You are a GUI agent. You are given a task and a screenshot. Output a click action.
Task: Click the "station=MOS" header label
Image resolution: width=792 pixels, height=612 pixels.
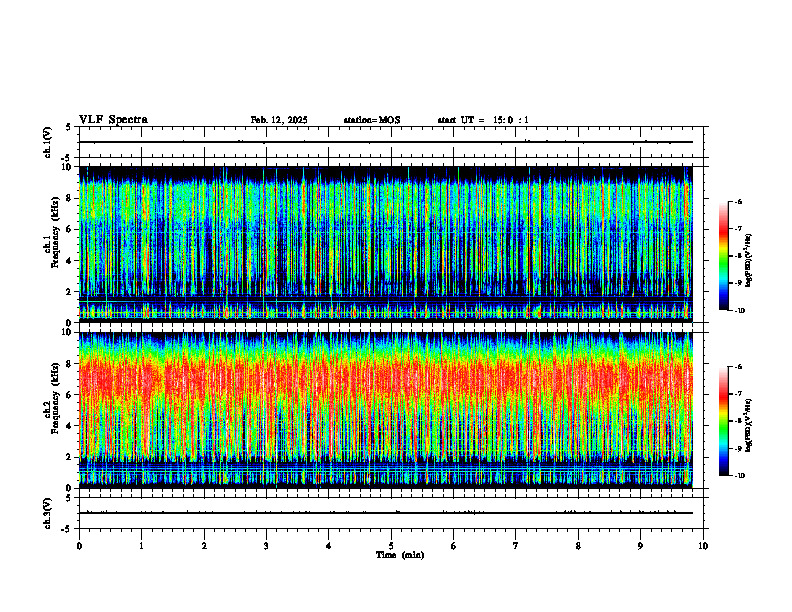pyautogui.click(x=372, y=120)
